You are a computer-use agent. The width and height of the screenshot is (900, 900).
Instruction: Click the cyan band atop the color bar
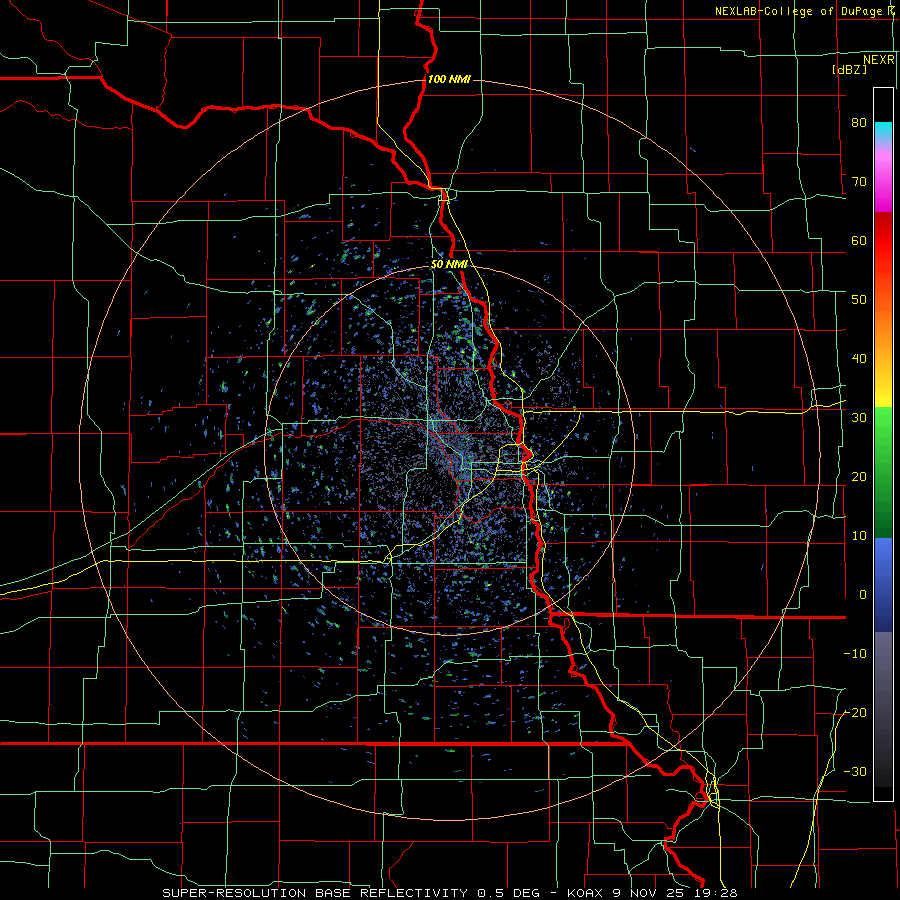[883, 129]
